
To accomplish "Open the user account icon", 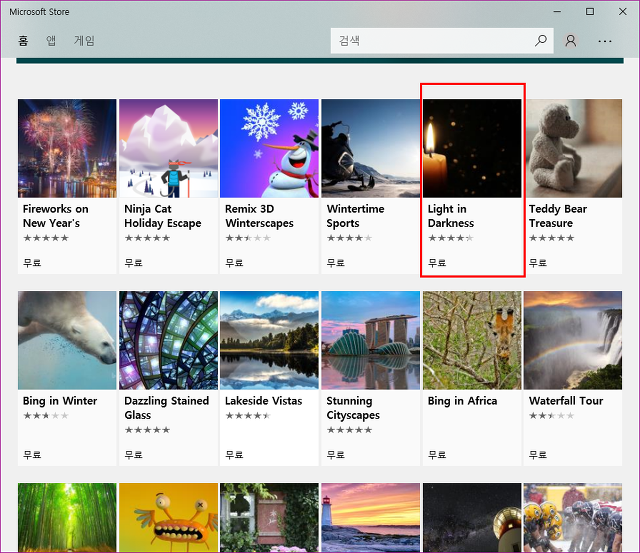I will 571,41.
